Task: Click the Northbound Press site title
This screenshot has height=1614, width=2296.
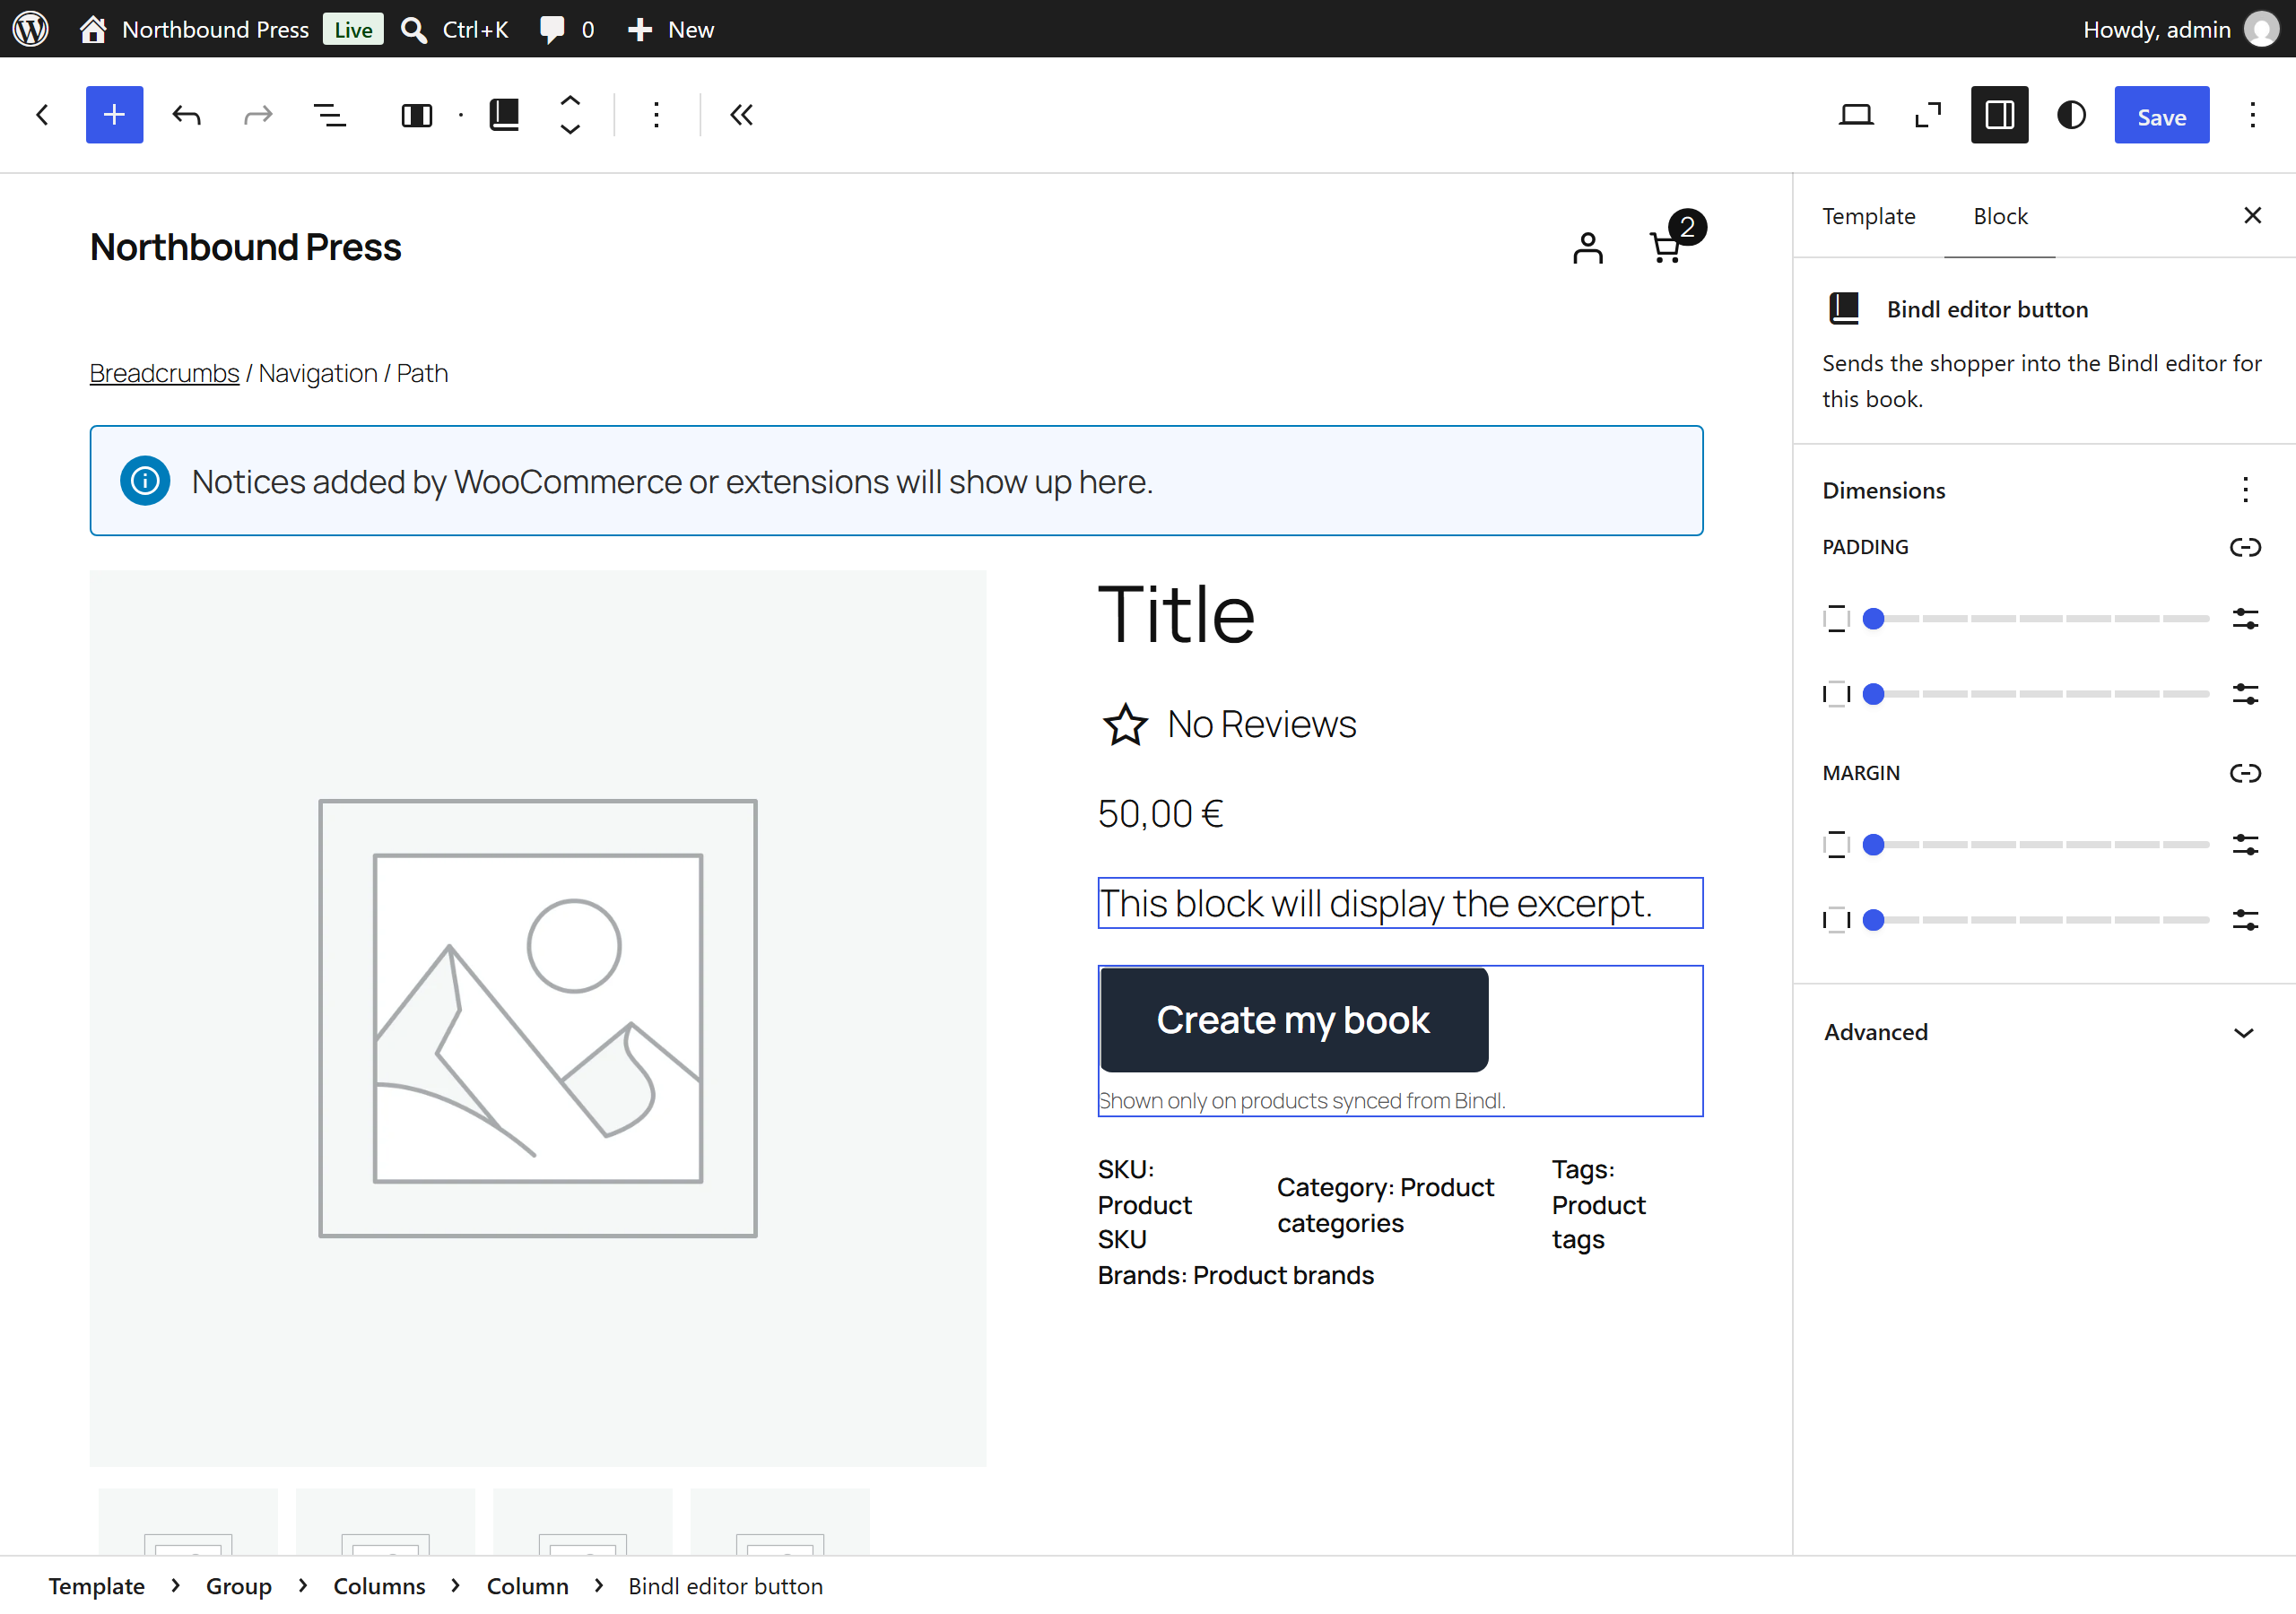Action: click(245, 247)
